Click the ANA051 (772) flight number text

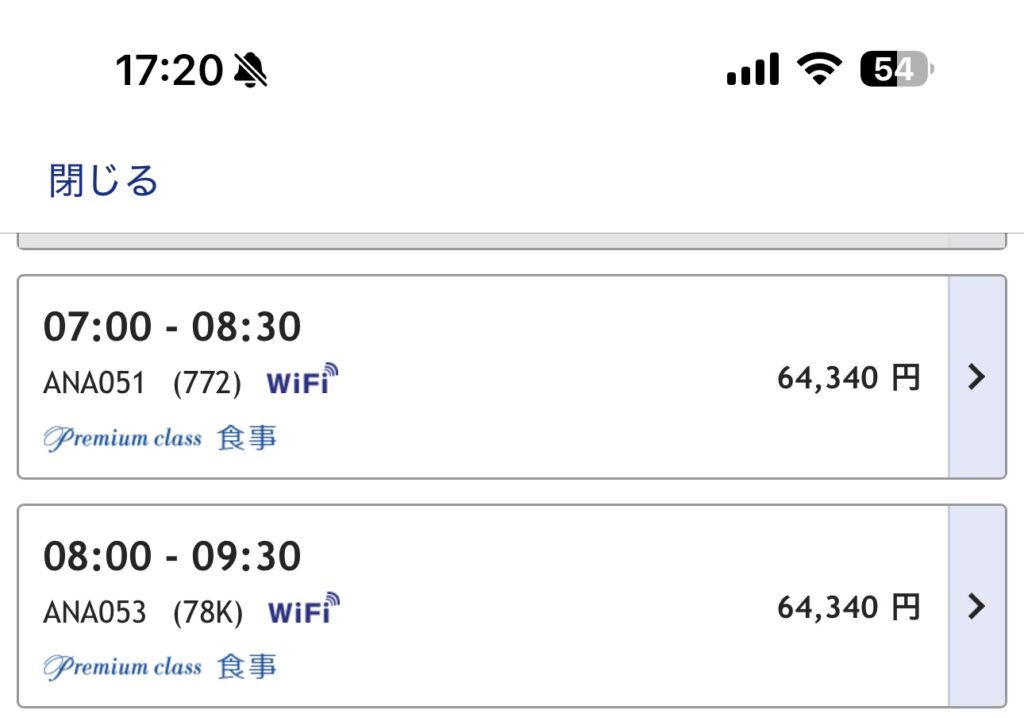(142, 383)
